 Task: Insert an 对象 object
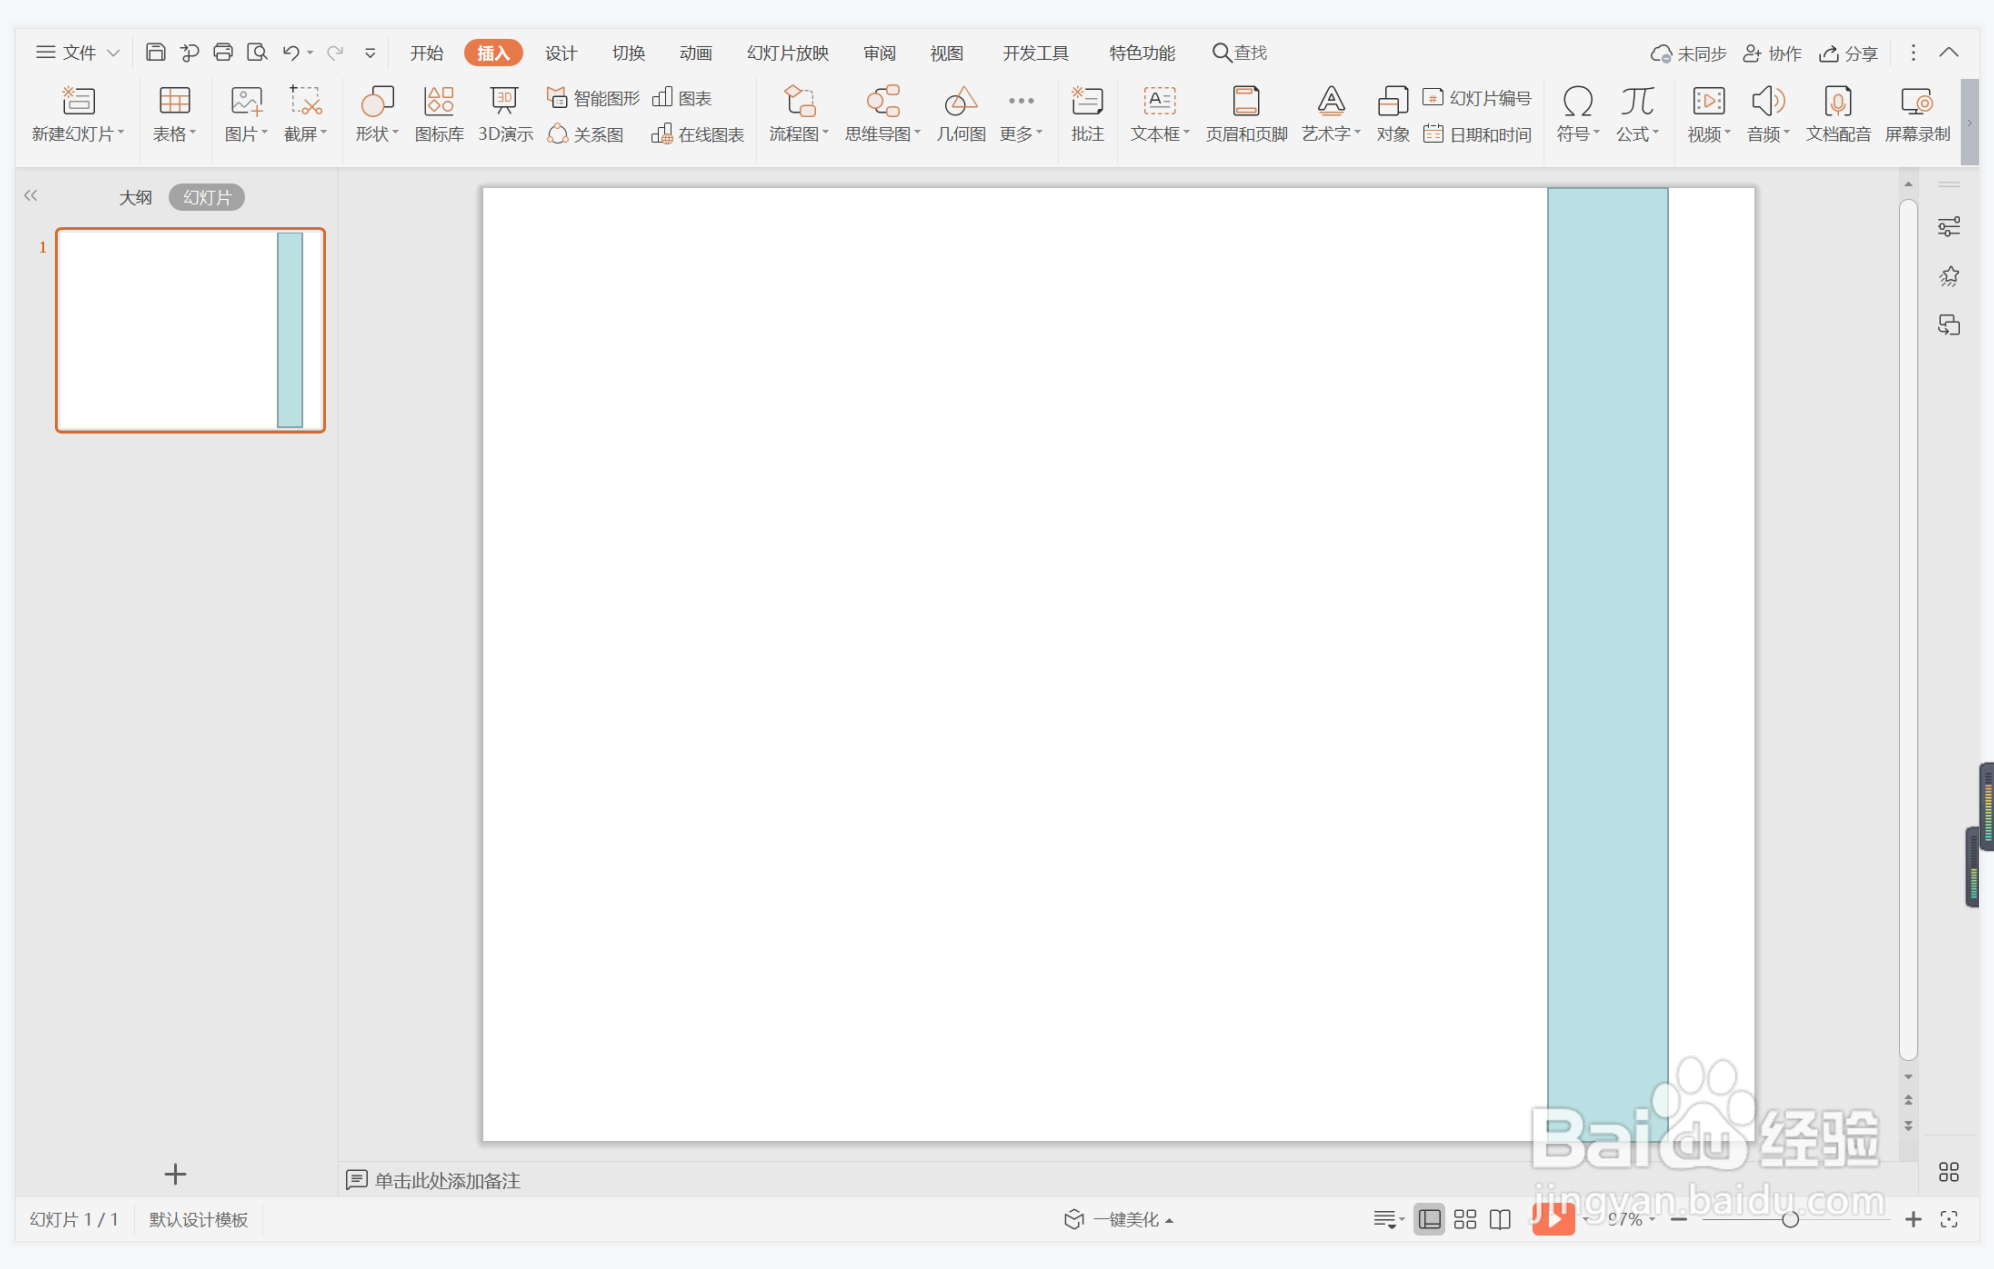(1392, 114)
